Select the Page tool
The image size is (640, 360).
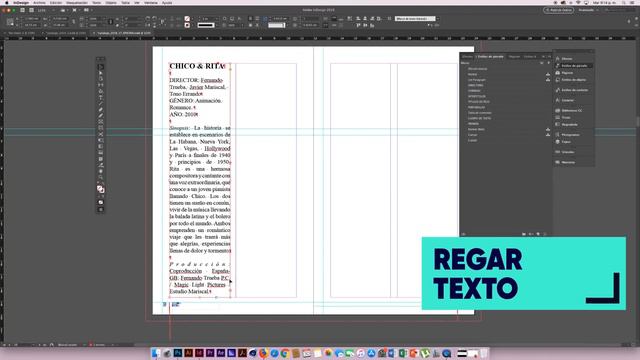pos(101,79)
